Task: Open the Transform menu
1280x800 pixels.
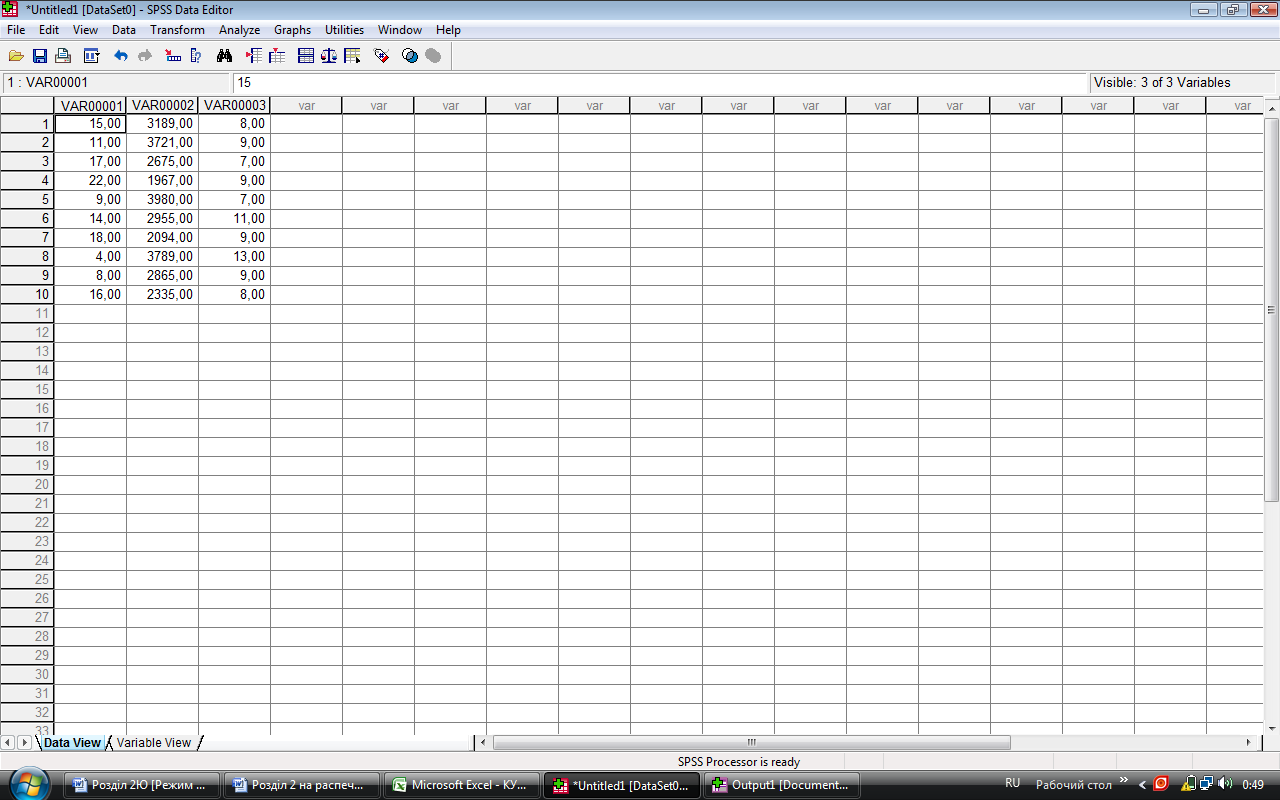Action: point(177,30)
